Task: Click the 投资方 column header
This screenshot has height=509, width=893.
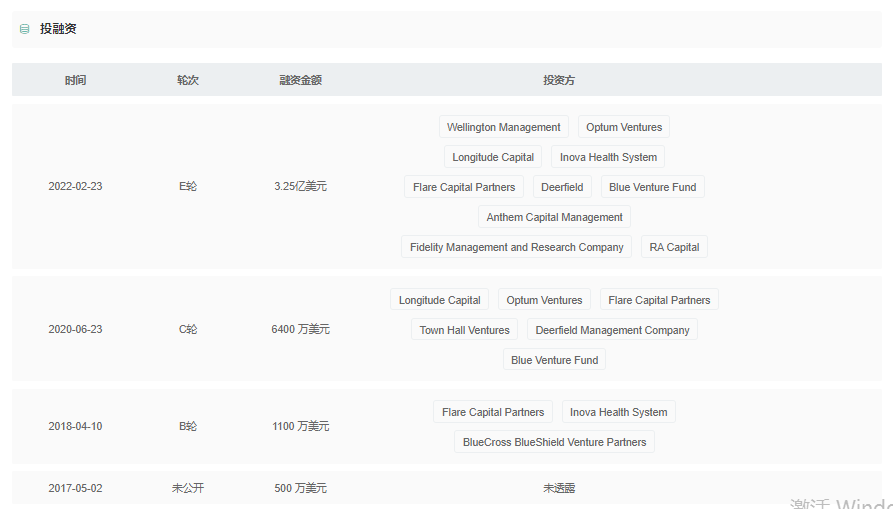Action: (559, 80)
